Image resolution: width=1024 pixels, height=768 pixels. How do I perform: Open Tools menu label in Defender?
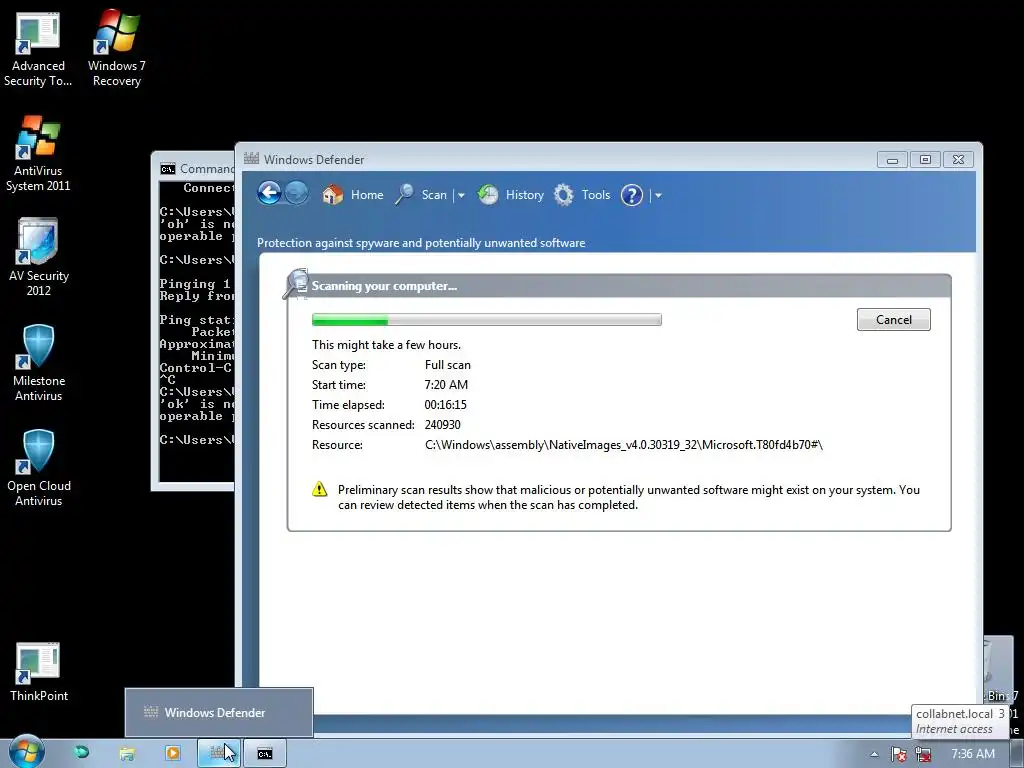pyautogui.click(x=596, y=195)
